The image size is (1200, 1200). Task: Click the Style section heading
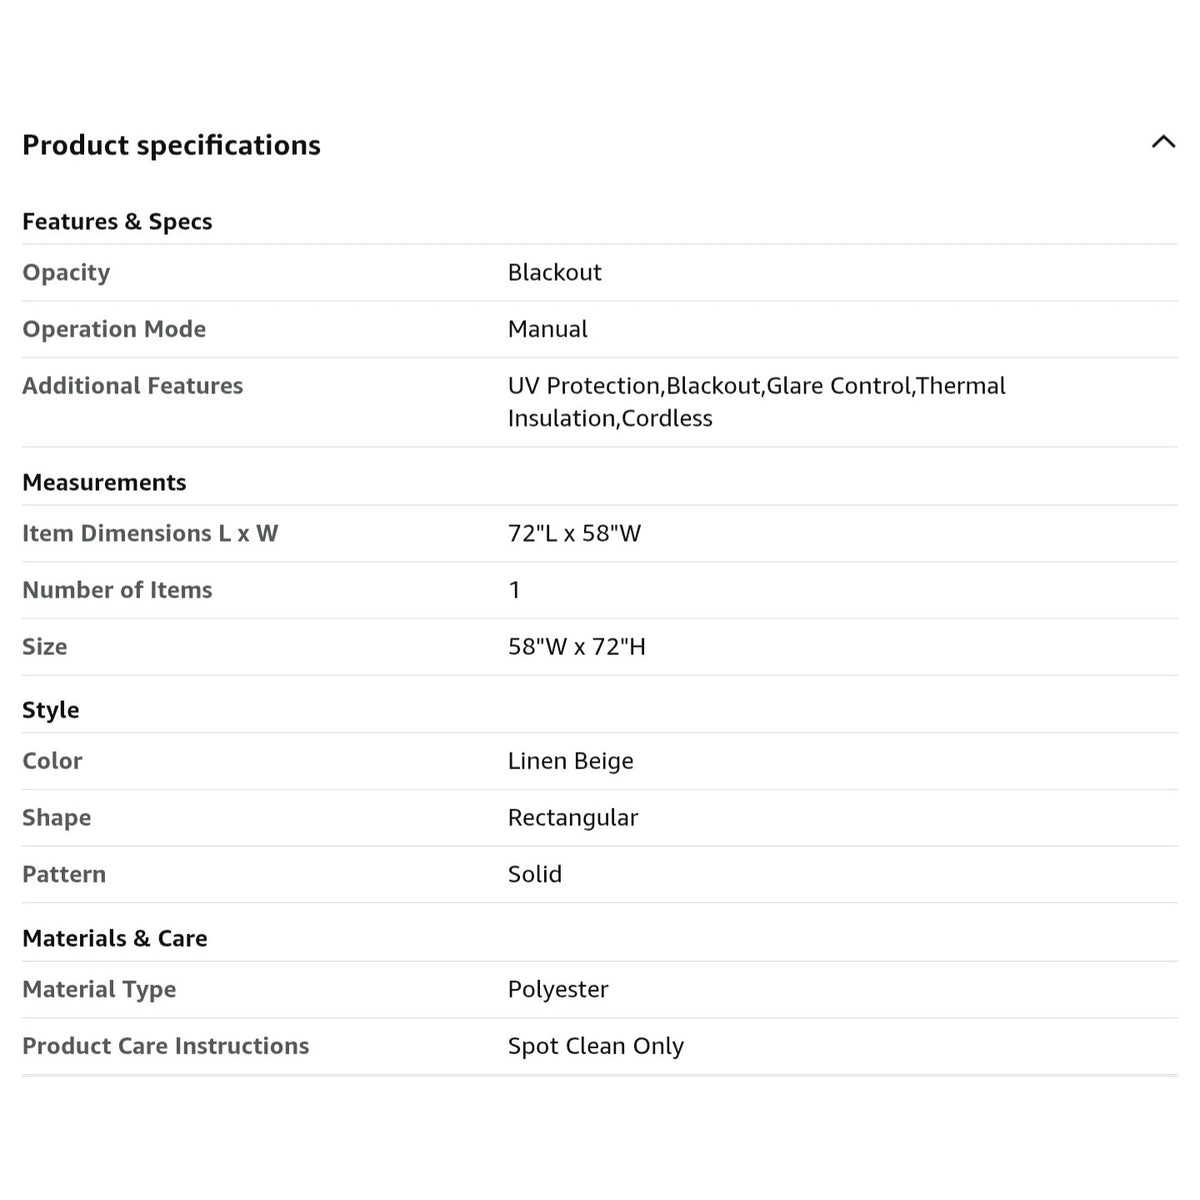50,711
